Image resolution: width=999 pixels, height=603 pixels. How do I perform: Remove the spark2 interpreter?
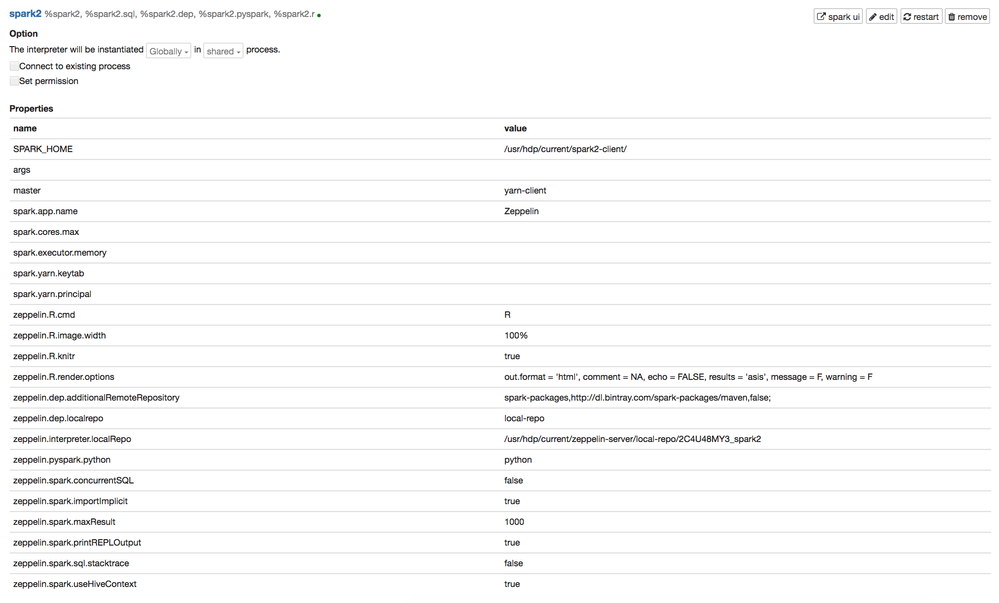click(967, 16)
